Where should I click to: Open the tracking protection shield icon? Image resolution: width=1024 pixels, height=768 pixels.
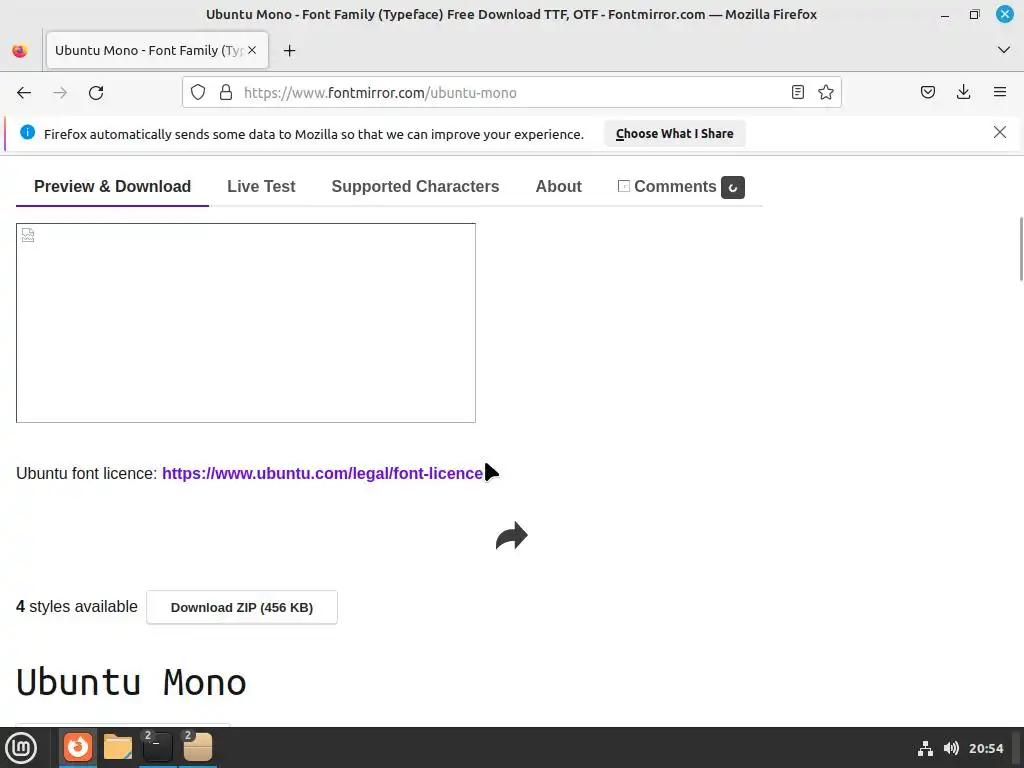coord(198,92)
